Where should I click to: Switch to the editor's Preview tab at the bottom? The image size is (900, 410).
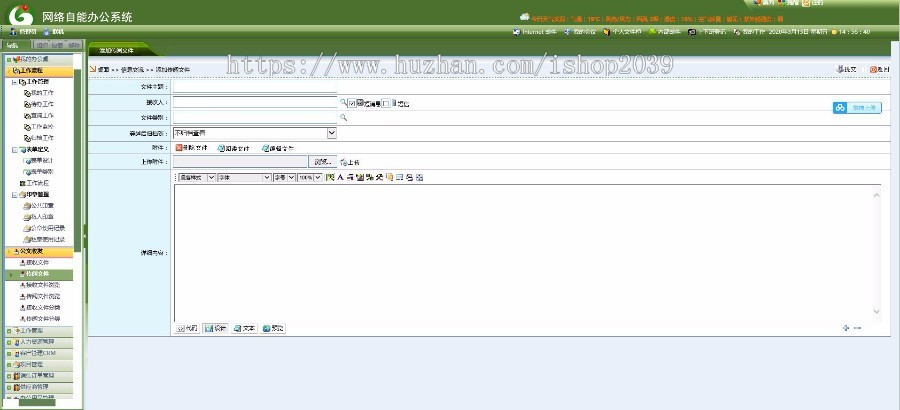tap(273, 328)
